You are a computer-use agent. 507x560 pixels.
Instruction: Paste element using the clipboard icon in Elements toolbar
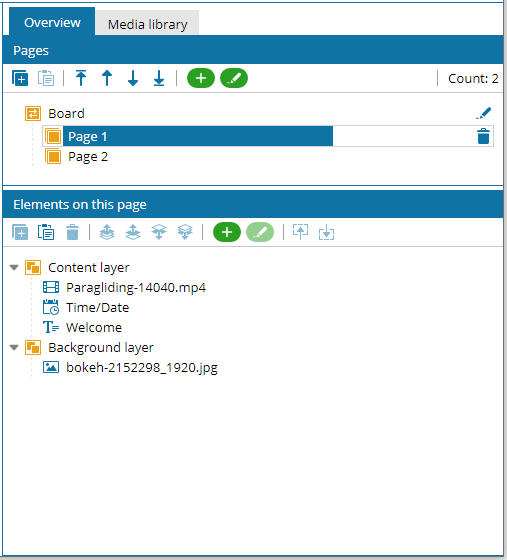(x=46, y=232)
